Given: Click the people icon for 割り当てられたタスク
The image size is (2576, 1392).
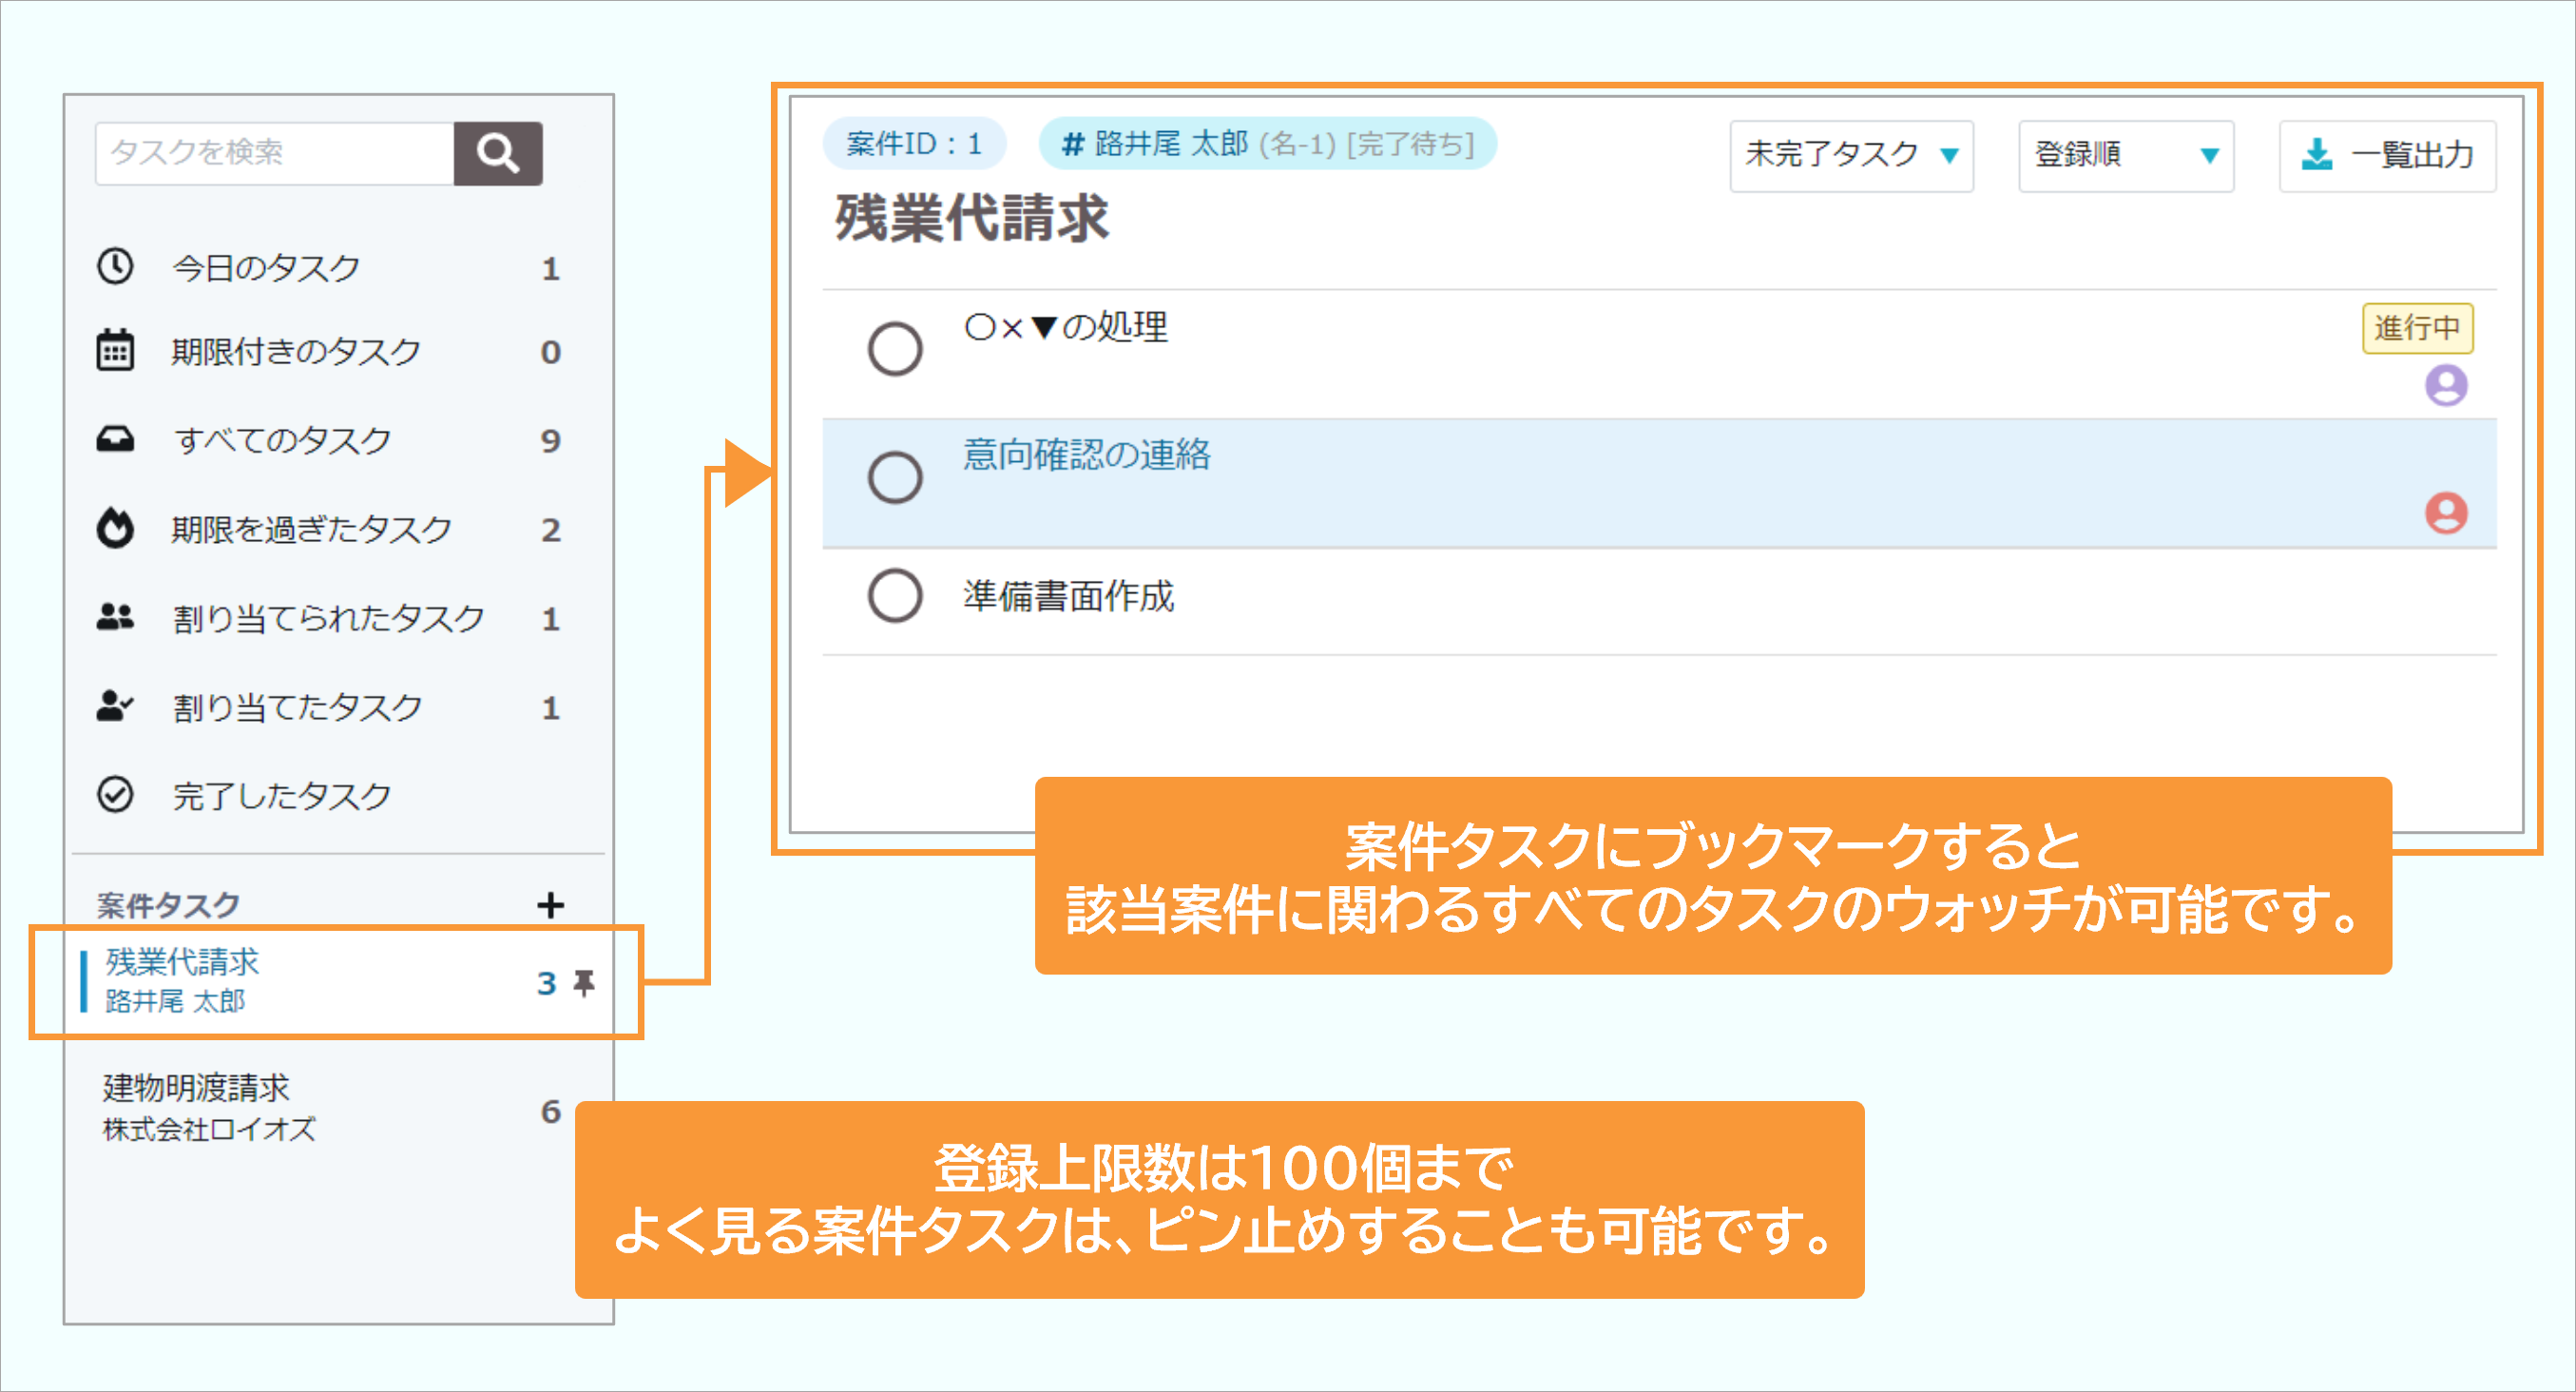Looking at the screenshot, I should [x=115, y=617].
